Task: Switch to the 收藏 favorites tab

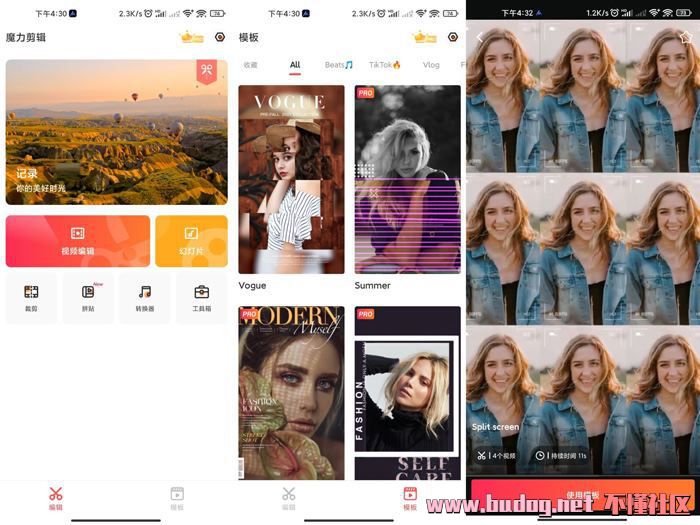Action: (250, 65)
